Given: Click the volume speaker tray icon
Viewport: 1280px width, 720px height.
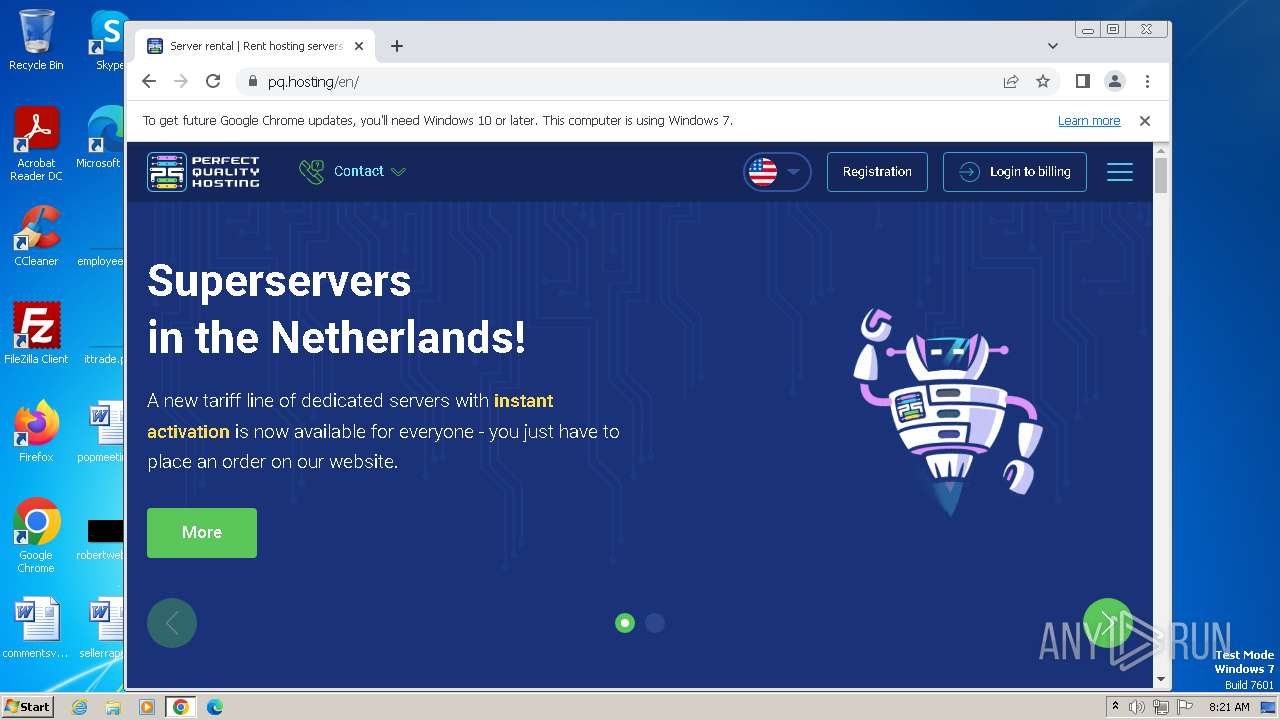Looking at the screenshot, I should click(1137, 707).
